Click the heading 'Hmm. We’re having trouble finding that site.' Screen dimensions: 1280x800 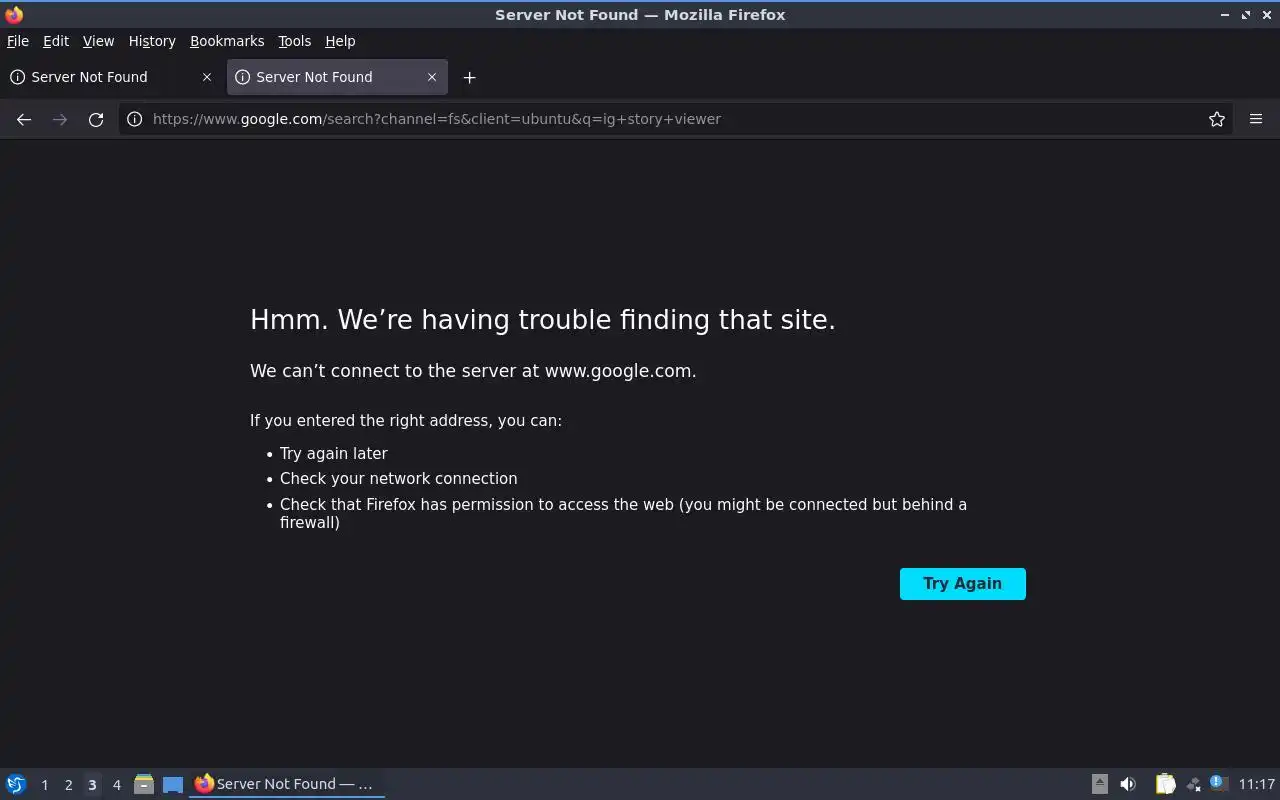(543, 320)
